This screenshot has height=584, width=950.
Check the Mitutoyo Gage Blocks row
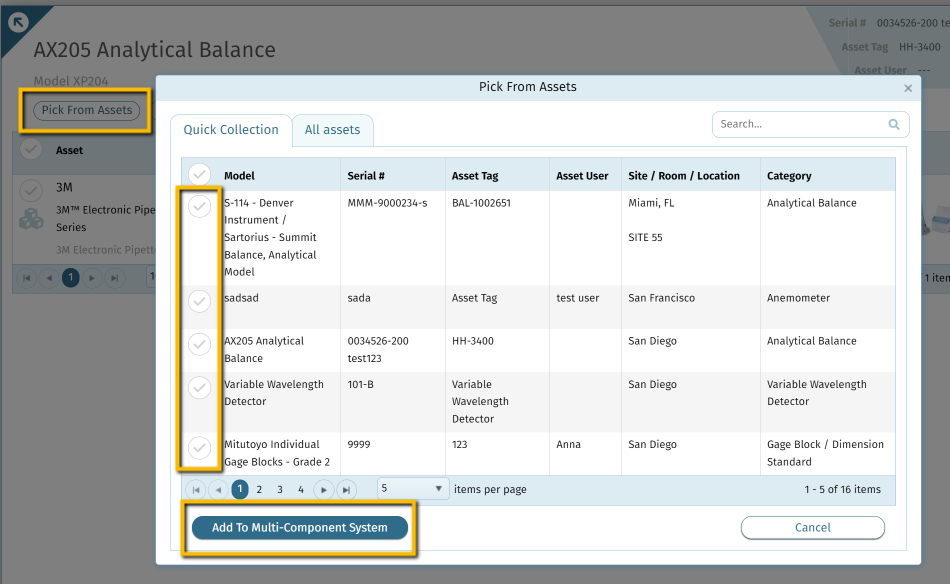tap(199, 448)
